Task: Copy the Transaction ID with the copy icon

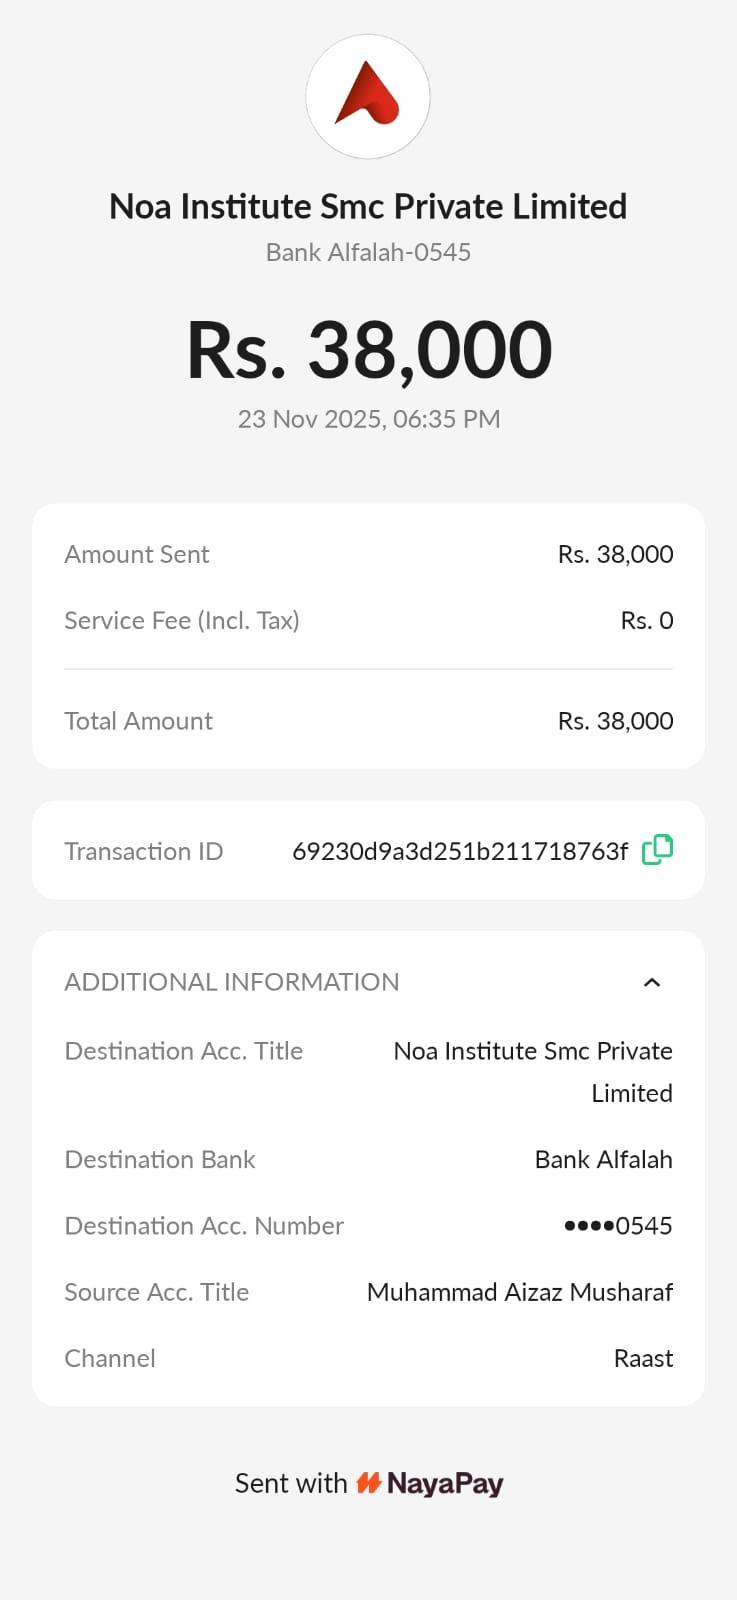Action: click(x=657, y=850)
